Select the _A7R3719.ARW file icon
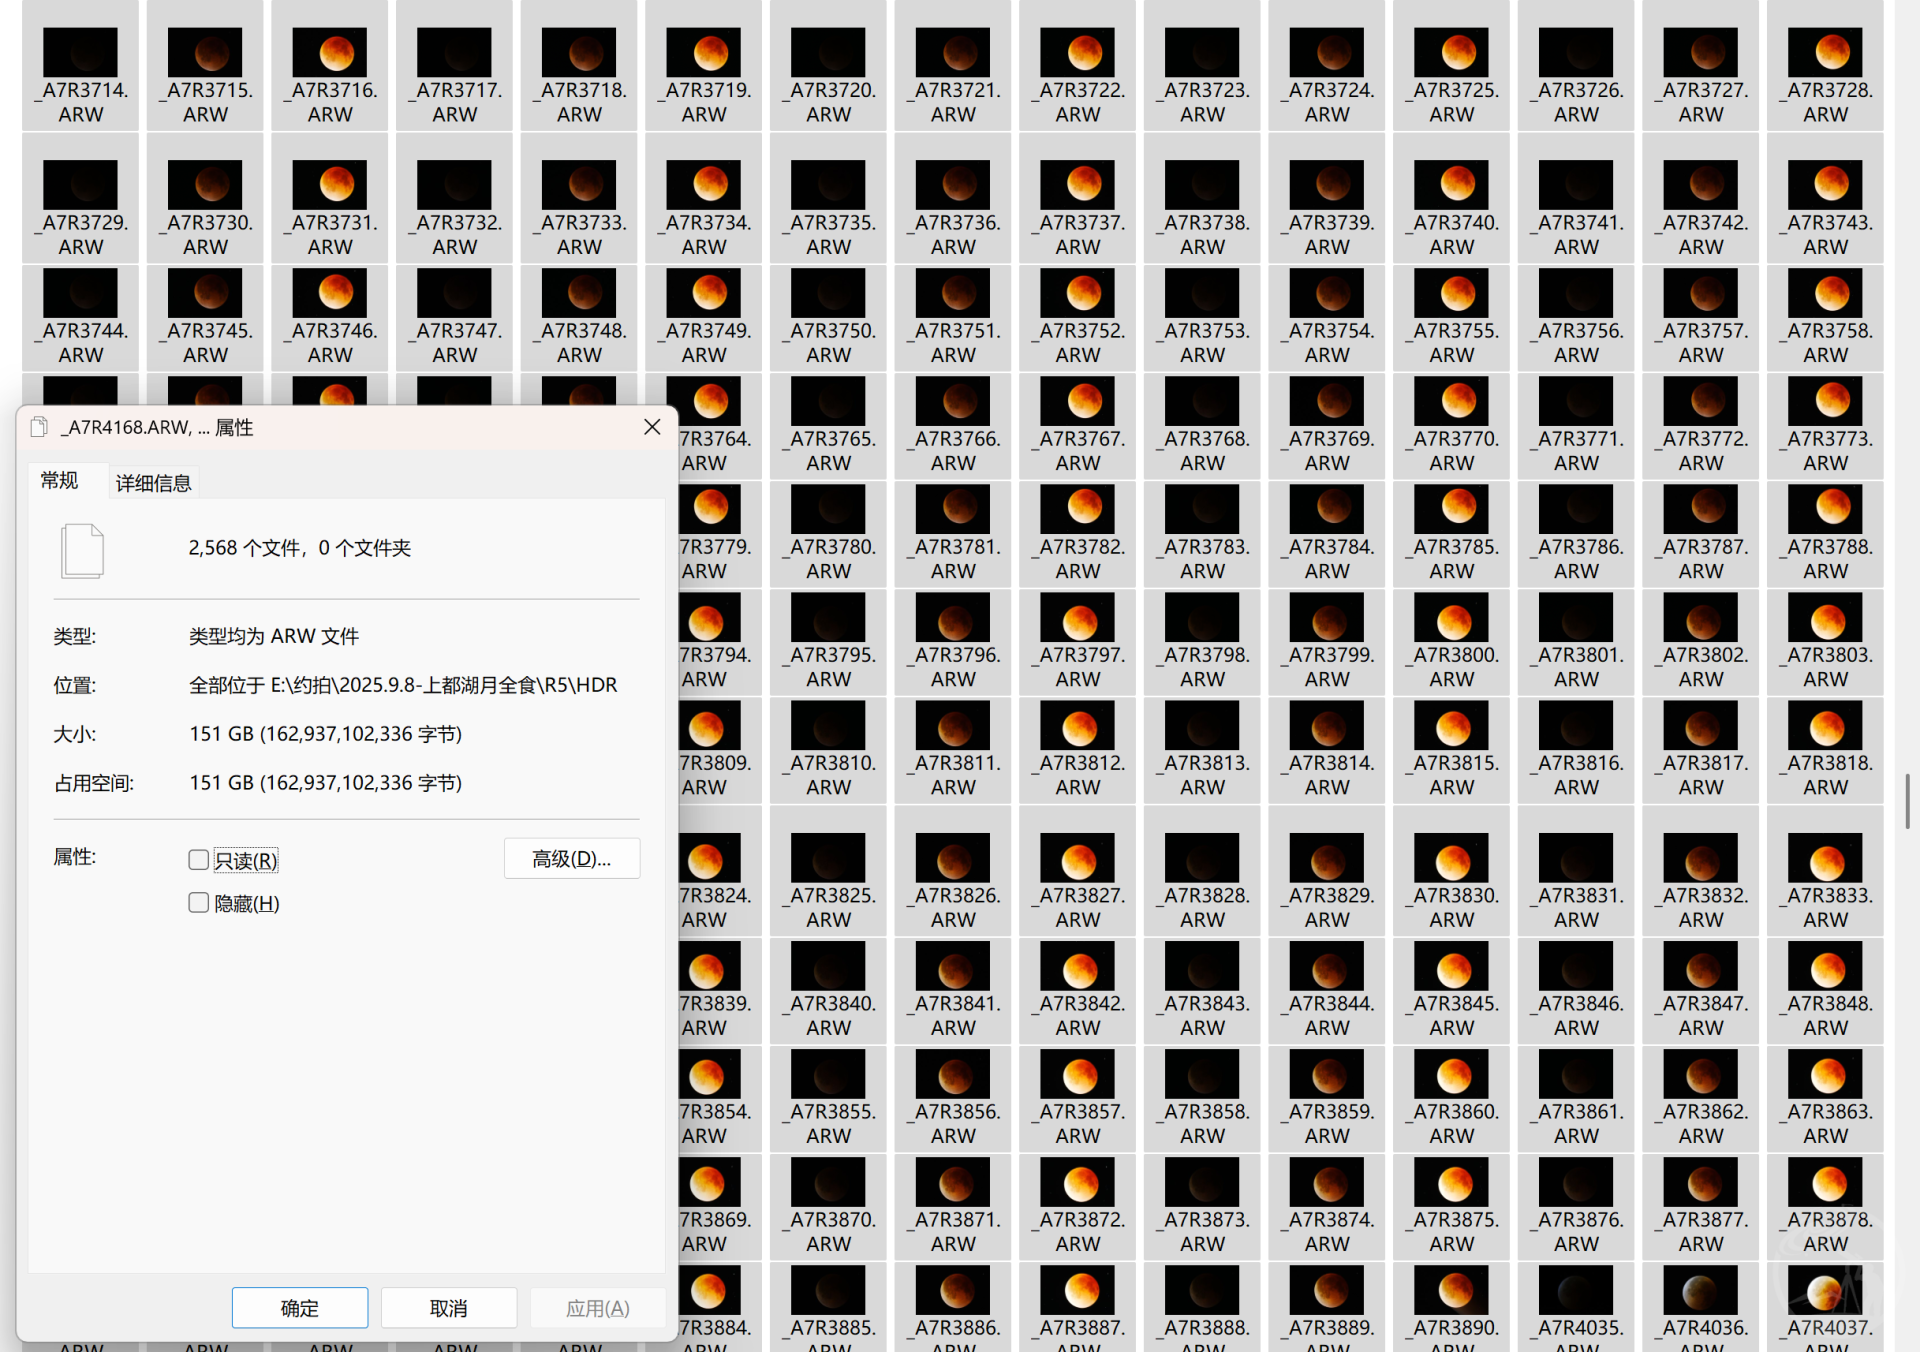The width and height of the screenshot is (1920, 1352). pyautogui.click(x=704, y=52)
